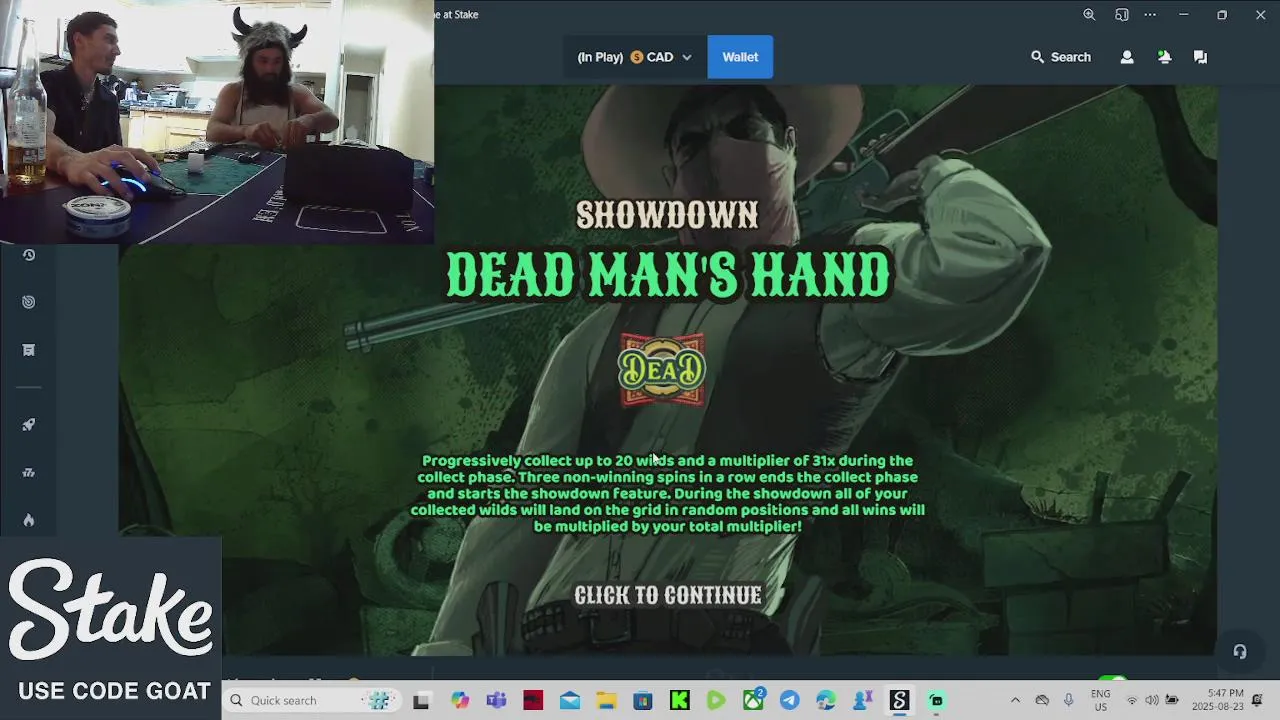Viewport: 1280px width, 720px height.
Task: Open the Wallet button
Action: tap(740, 57)
